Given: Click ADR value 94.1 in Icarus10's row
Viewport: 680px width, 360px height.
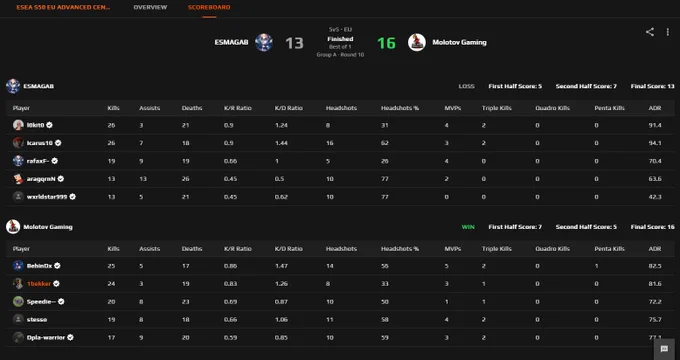Looking at the screenshot, I should [655, 143].
